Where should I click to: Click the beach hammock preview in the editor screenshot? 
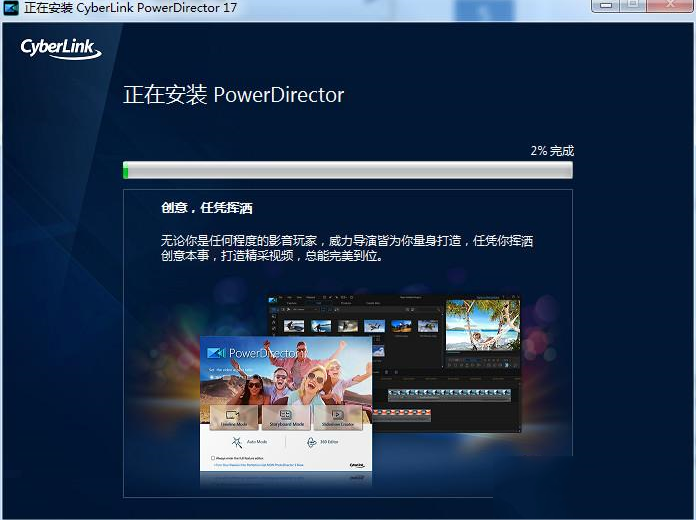point(482,323)
